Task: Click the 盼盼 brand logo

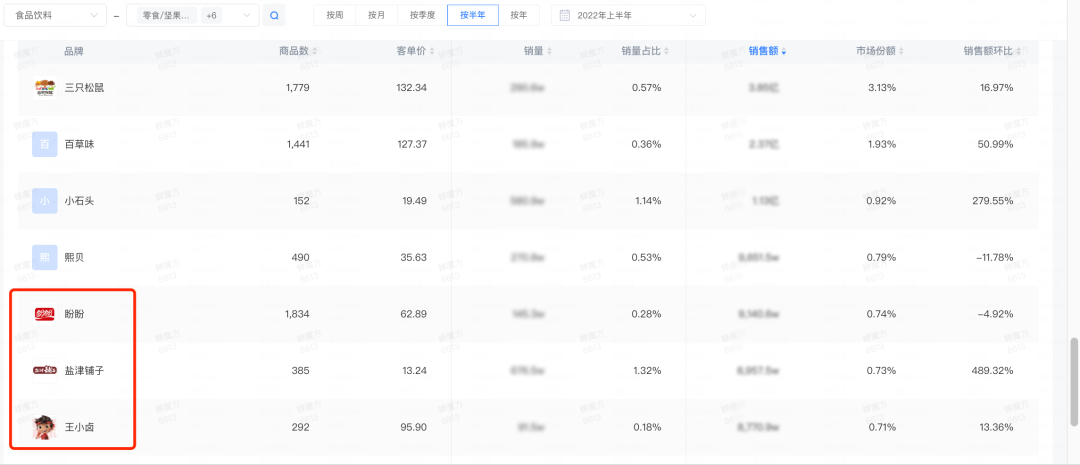Action: tap(45, 314)
